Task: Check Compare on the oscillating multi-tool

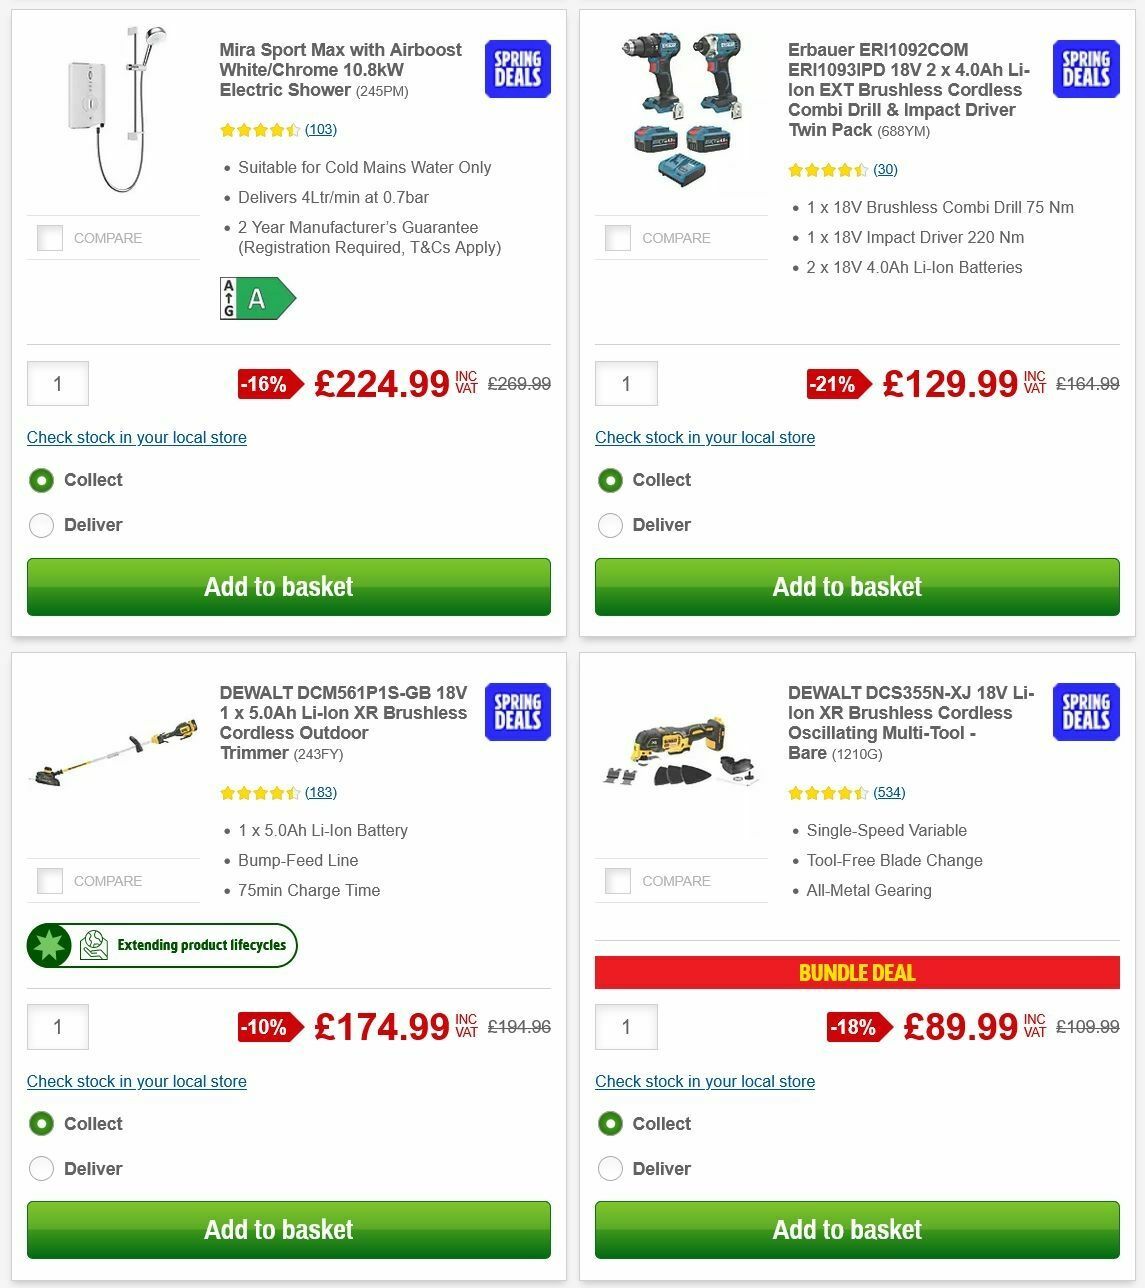Action: tap(619, 881)
